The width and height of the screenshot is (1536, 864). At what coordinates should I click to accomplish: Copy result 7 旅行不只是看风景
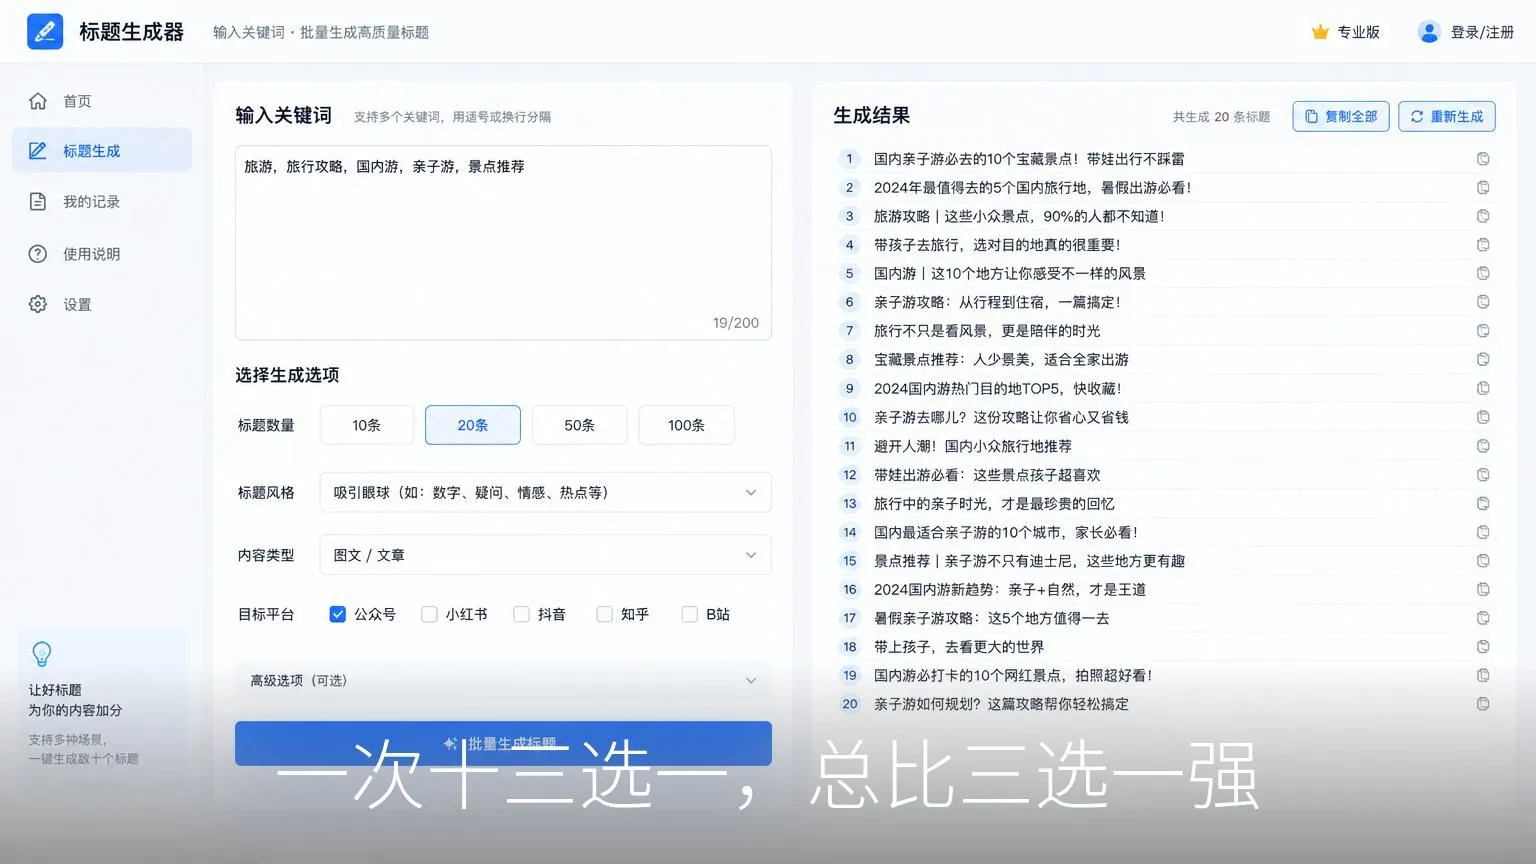(x=1483, y=331)
